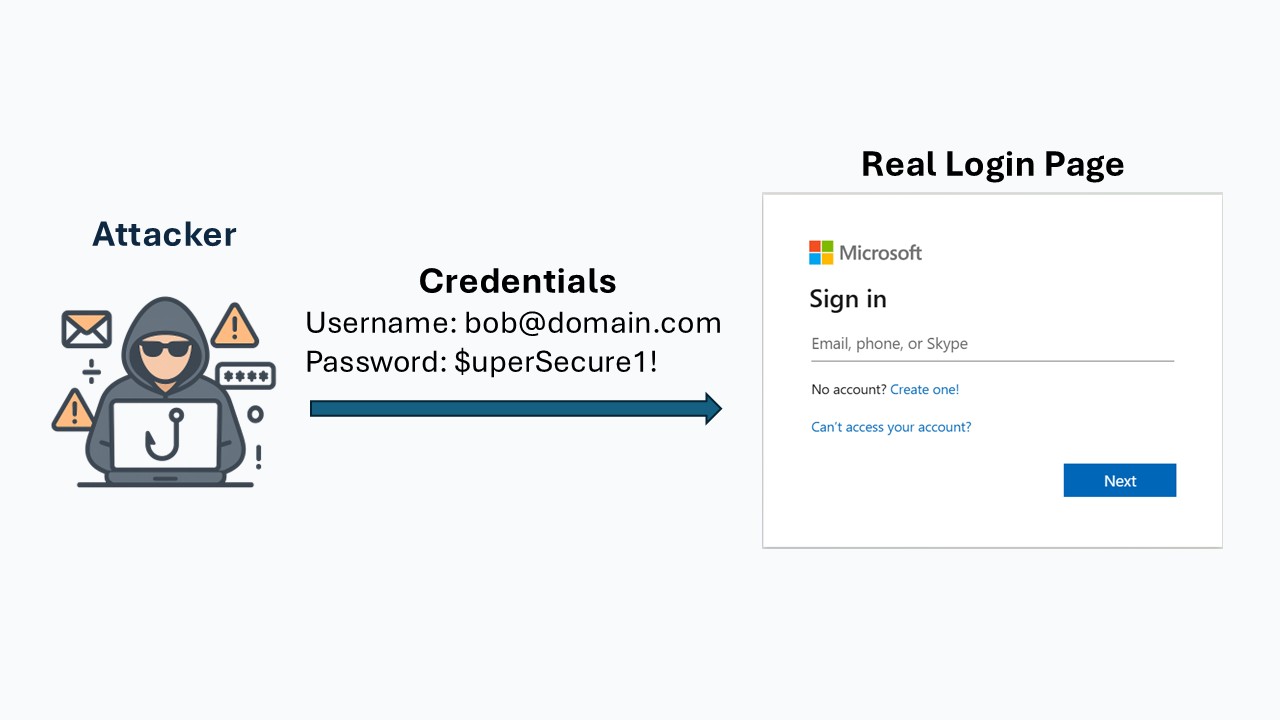Open "Can't access your account?" link

click(x=891, y=427)
